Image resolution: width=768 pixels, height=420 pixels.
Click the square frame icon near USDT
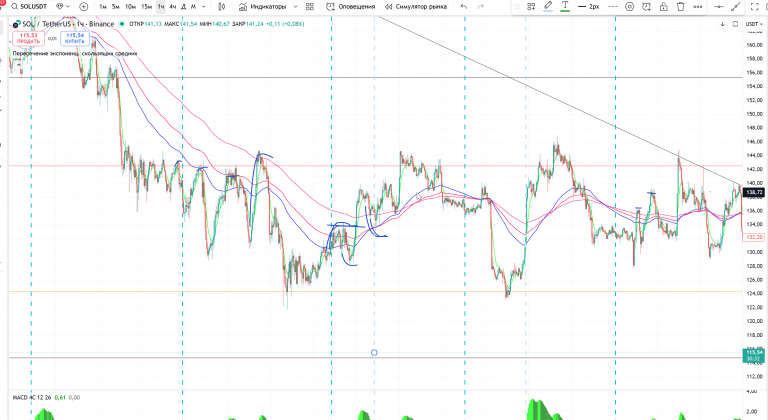click(735, 24)
